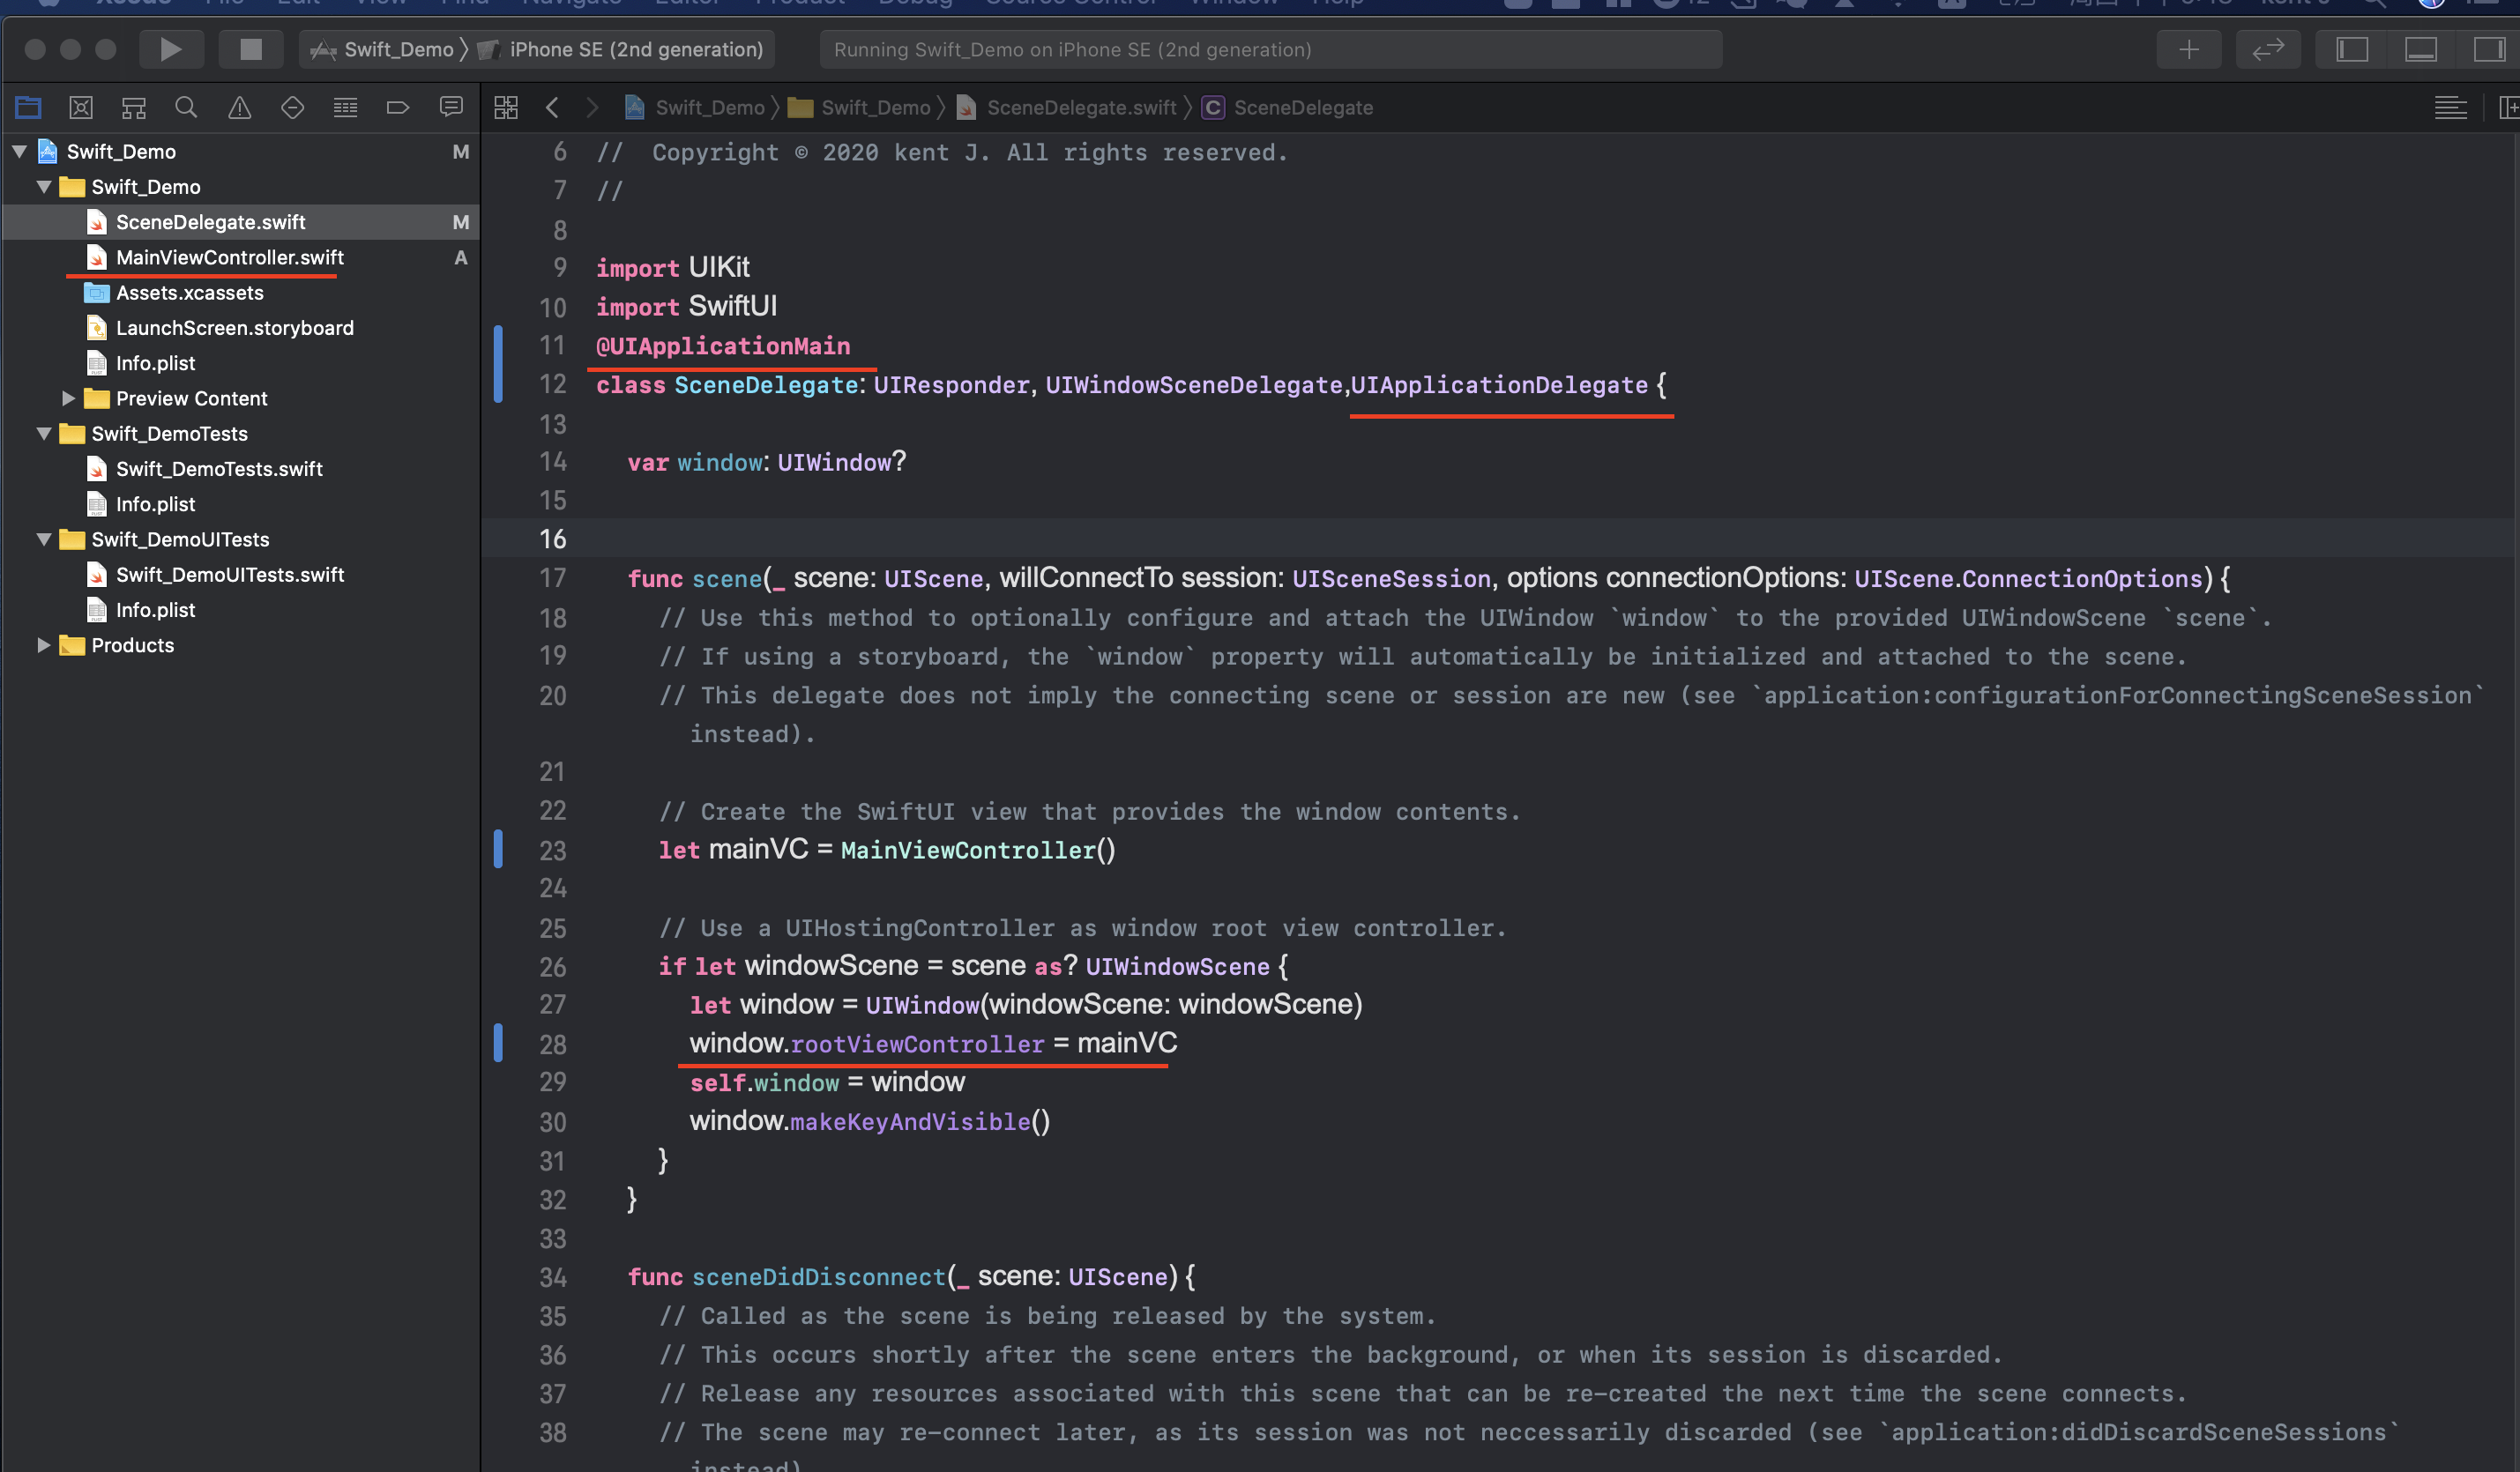This screenshot has height=1472, width=2520.
Task: Select the Find navigator magnifier icon
Action: pos(186,107)
